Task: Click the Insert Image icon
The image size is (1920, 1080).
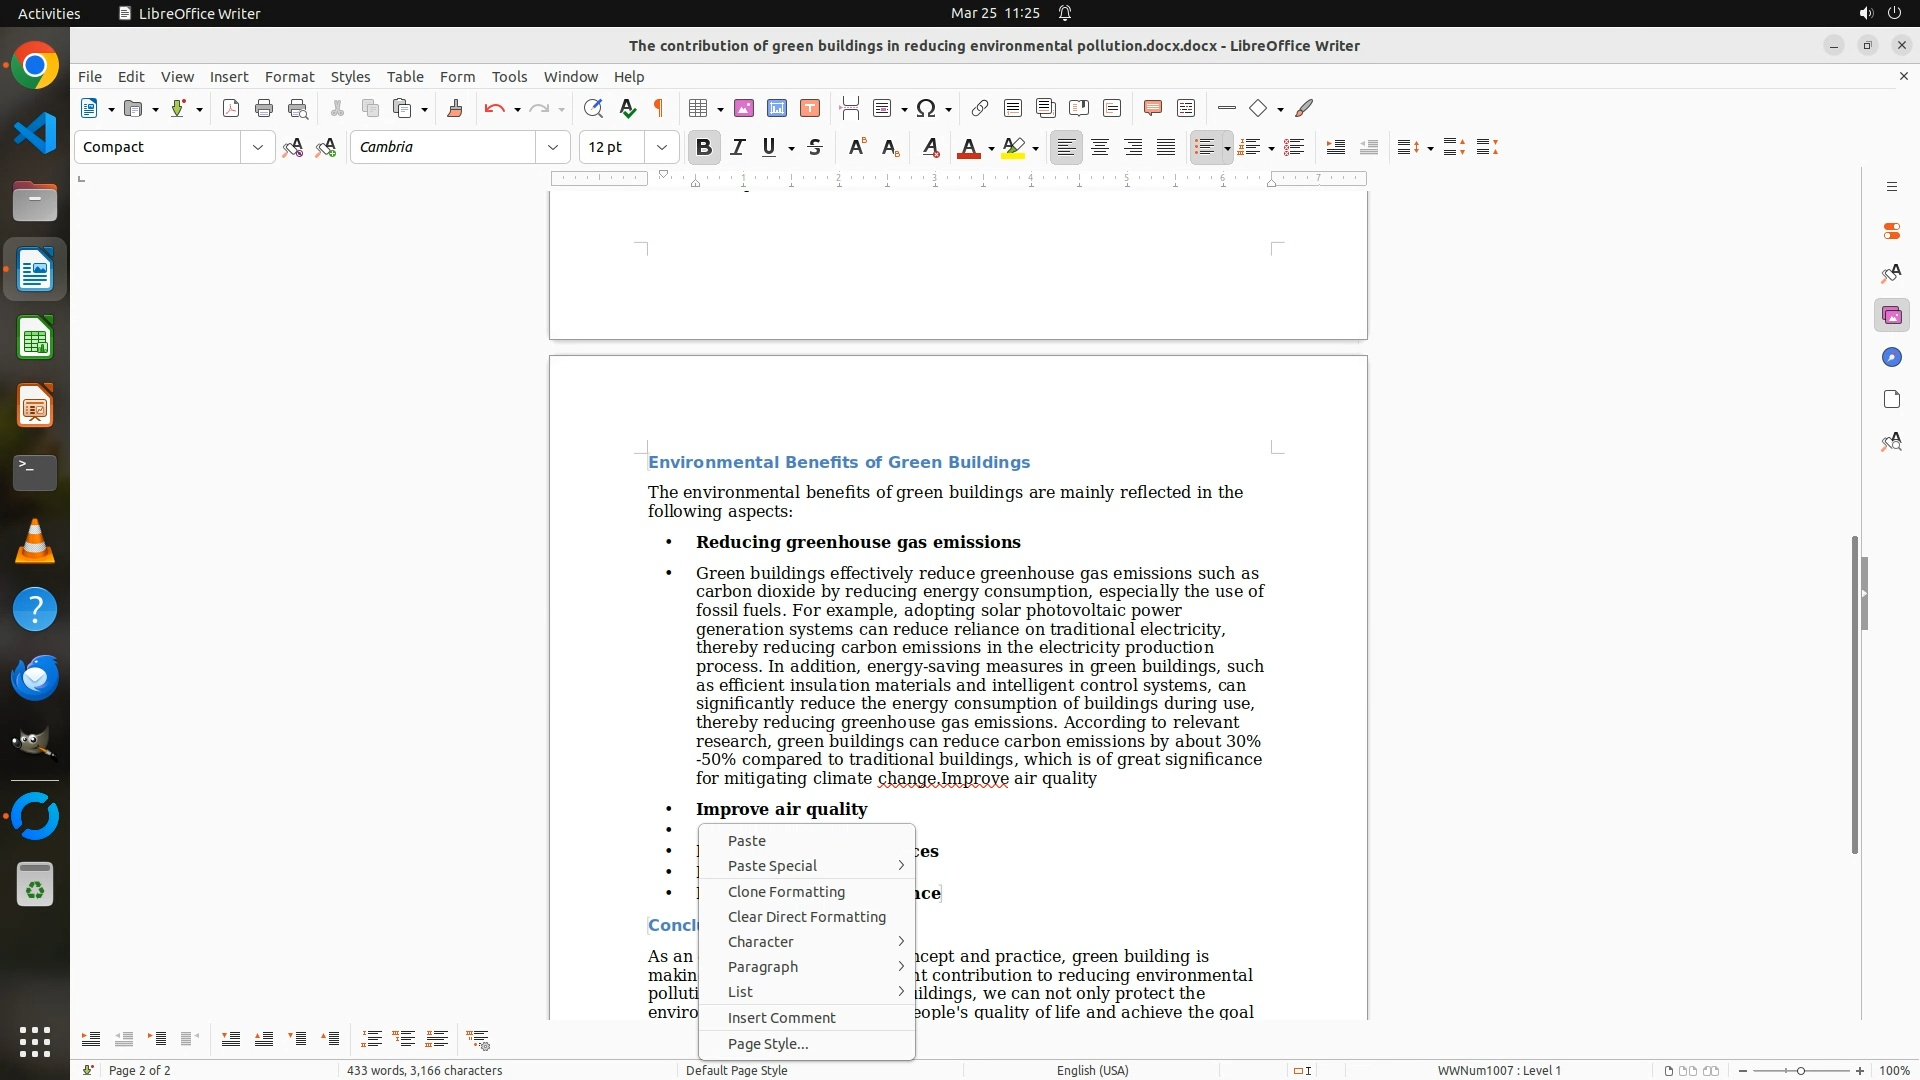Action: click(x=744, y=108)
